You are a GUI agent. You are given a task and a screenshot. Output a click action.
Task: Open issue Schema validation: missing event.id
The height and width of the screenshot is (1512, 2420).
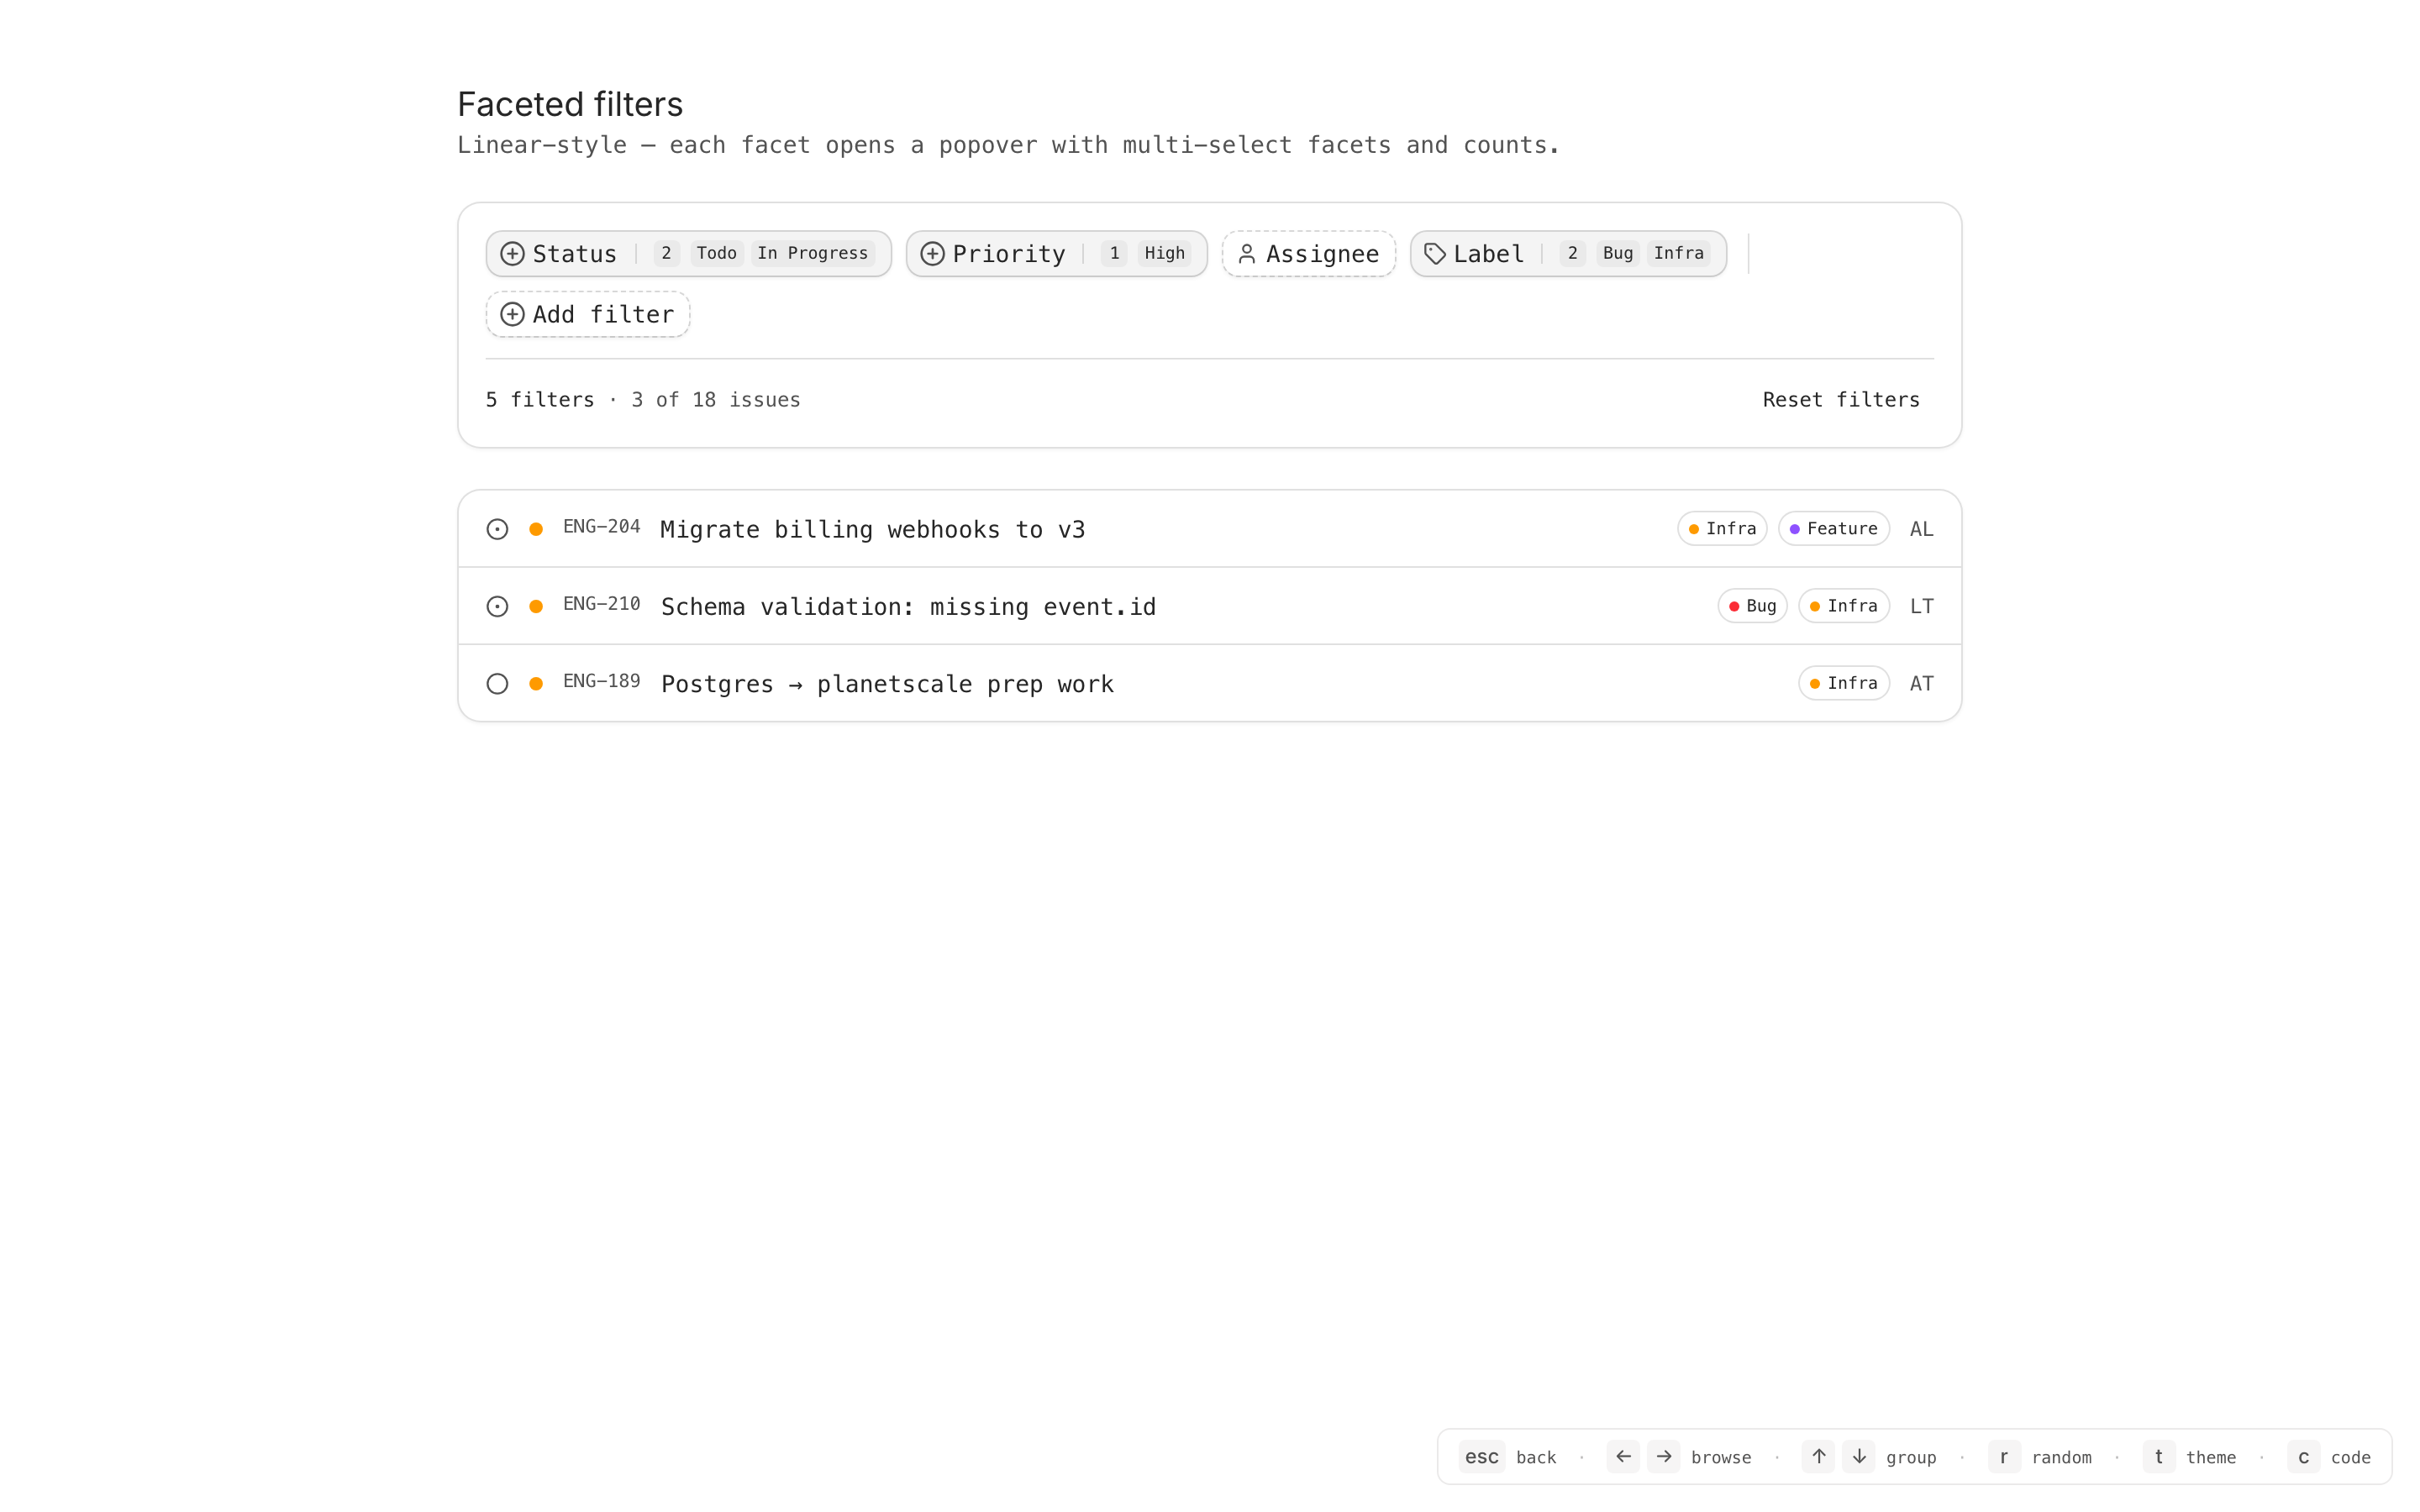(x=908, y=607)
